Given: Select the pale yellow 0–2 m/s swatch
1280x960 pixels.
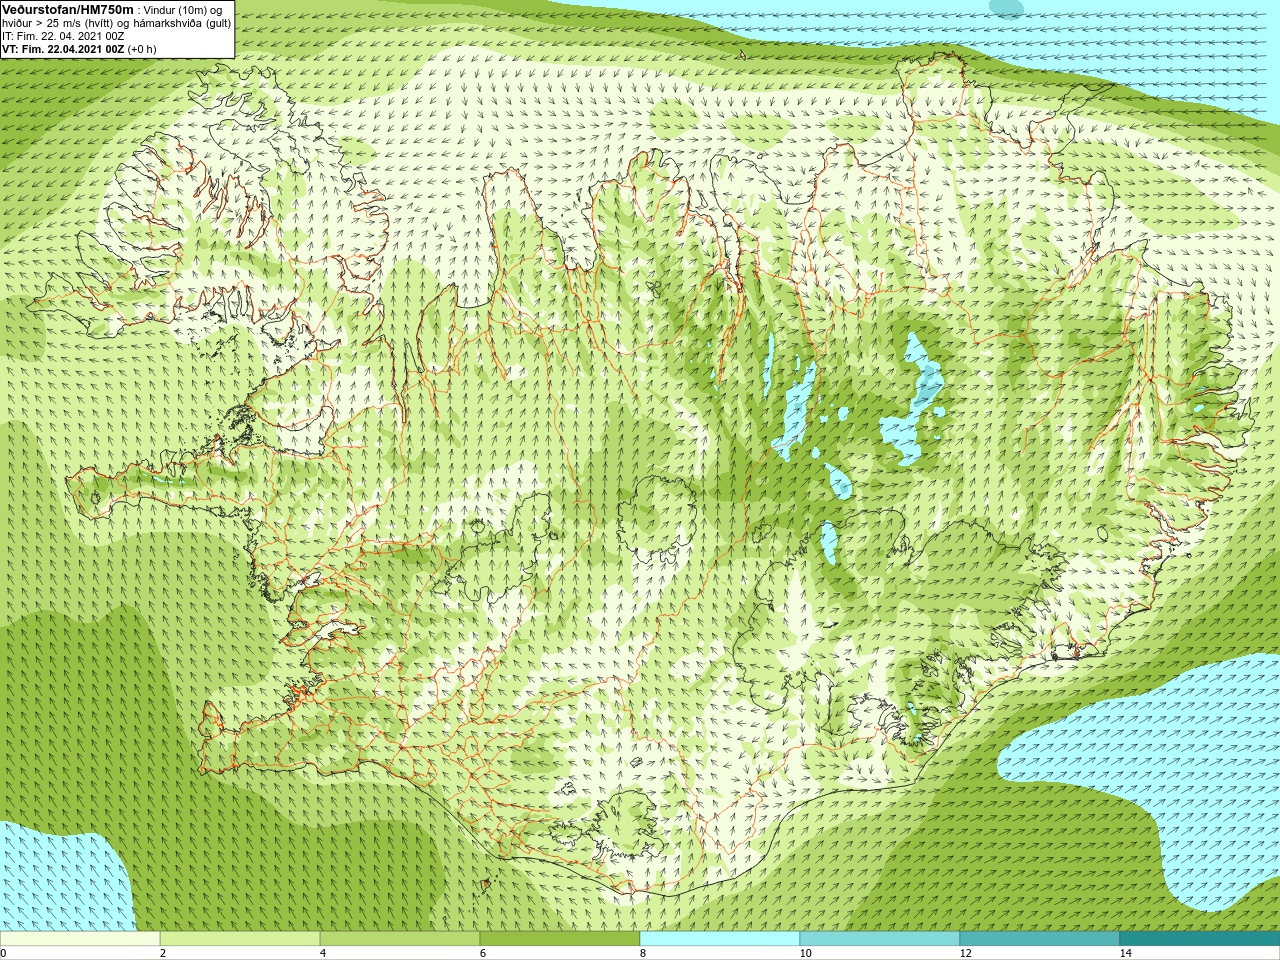Looking at the screenshot, I should coord(80,939).
